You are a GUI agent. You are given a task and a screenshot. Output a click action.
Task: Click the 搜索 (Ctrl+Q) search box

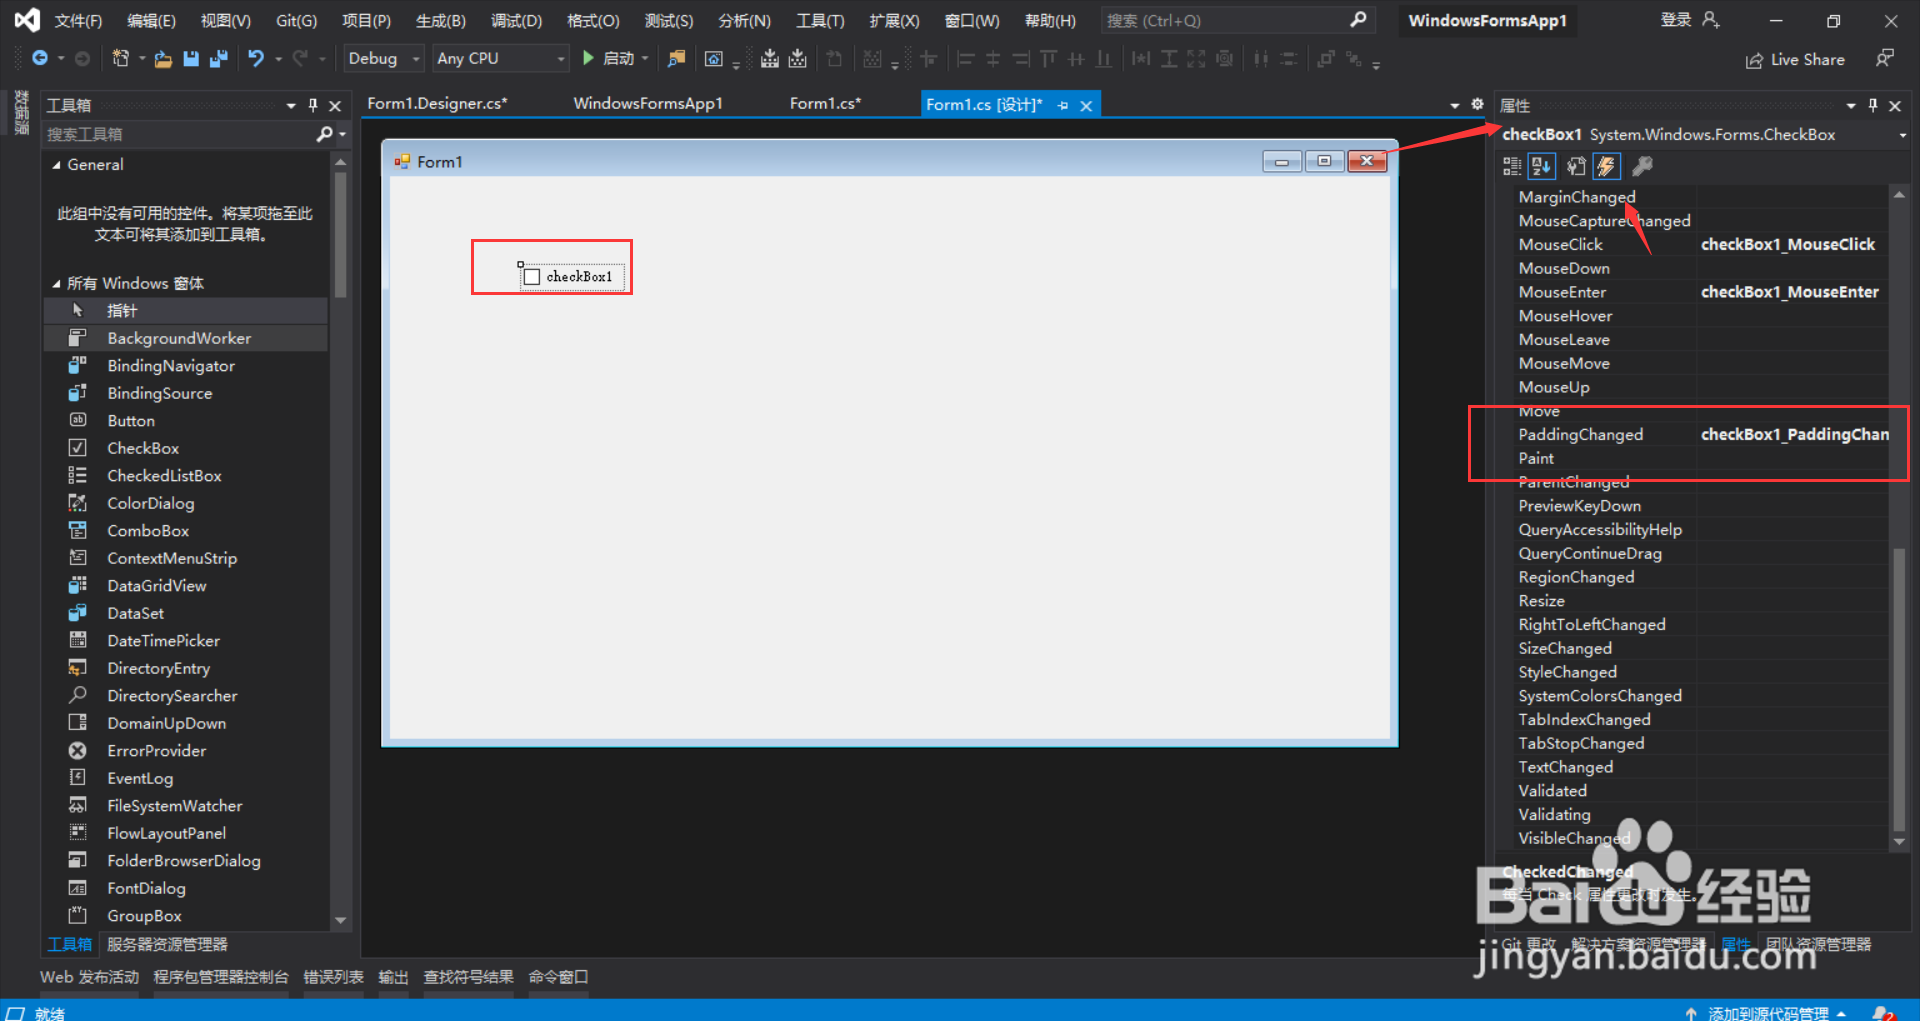[1237, 20]
